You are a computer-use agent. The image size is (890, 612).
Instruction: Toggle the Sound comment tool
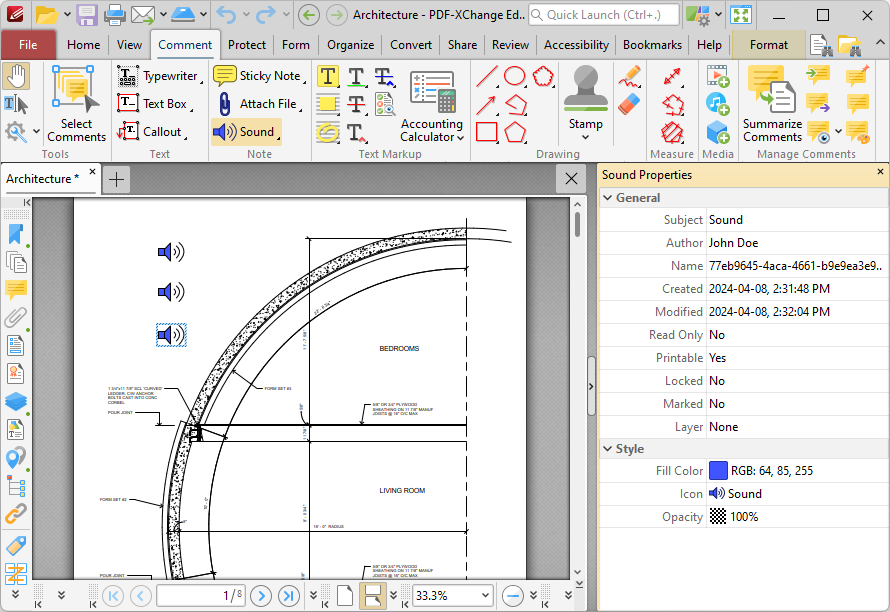(x=246, y=132)
